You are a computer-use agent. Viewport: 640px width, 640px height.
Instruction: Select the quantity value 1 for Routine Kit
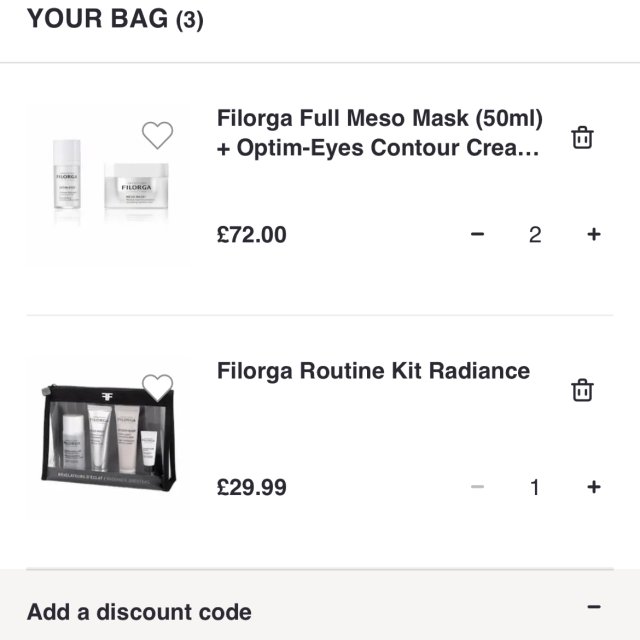click(x=535, y=487)
